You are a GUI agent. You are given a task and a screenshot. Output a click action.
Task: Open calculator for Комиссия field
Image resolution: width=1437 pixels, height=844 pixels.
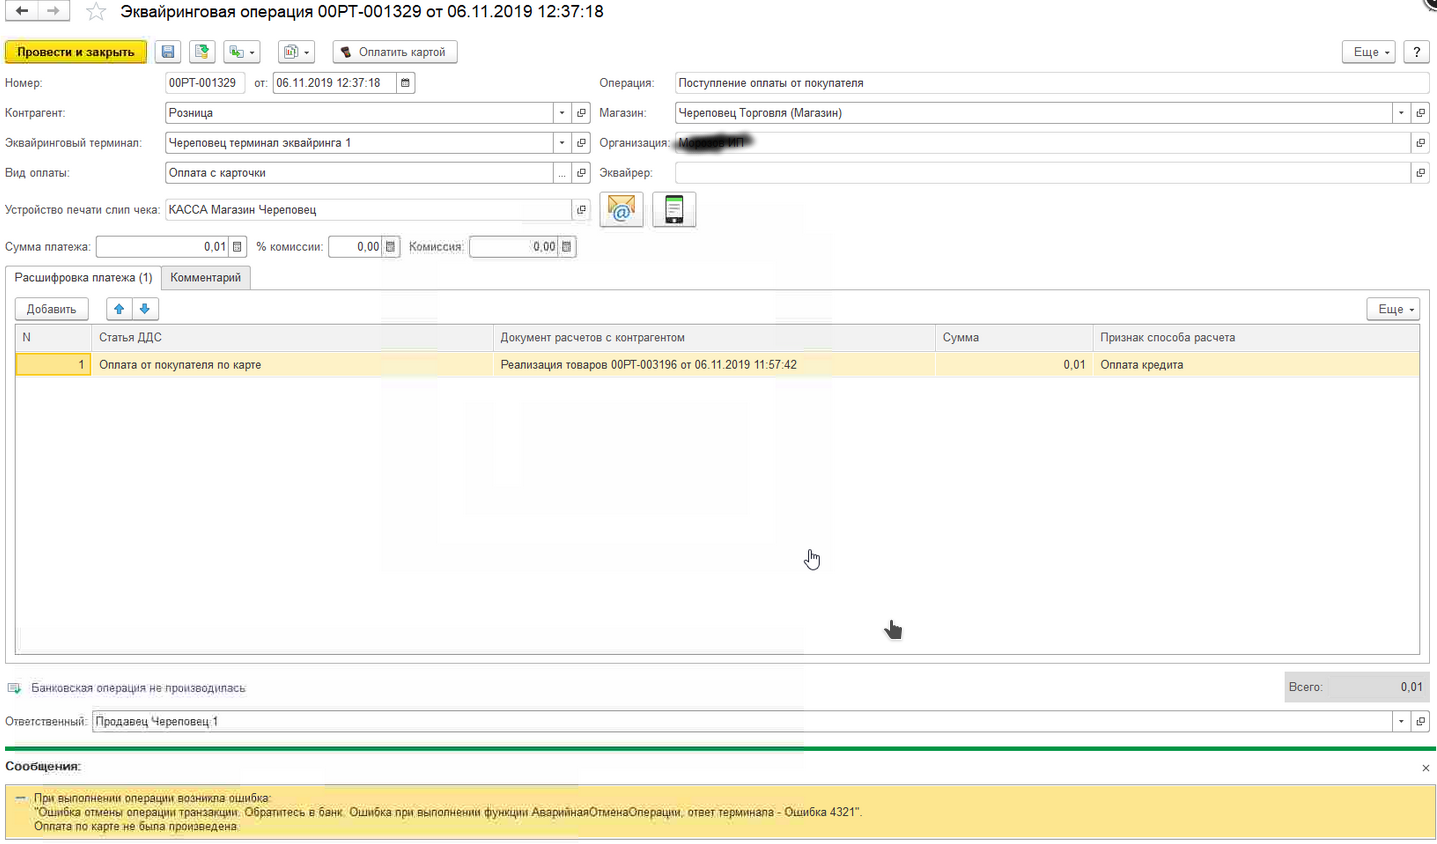pos(567,247)
